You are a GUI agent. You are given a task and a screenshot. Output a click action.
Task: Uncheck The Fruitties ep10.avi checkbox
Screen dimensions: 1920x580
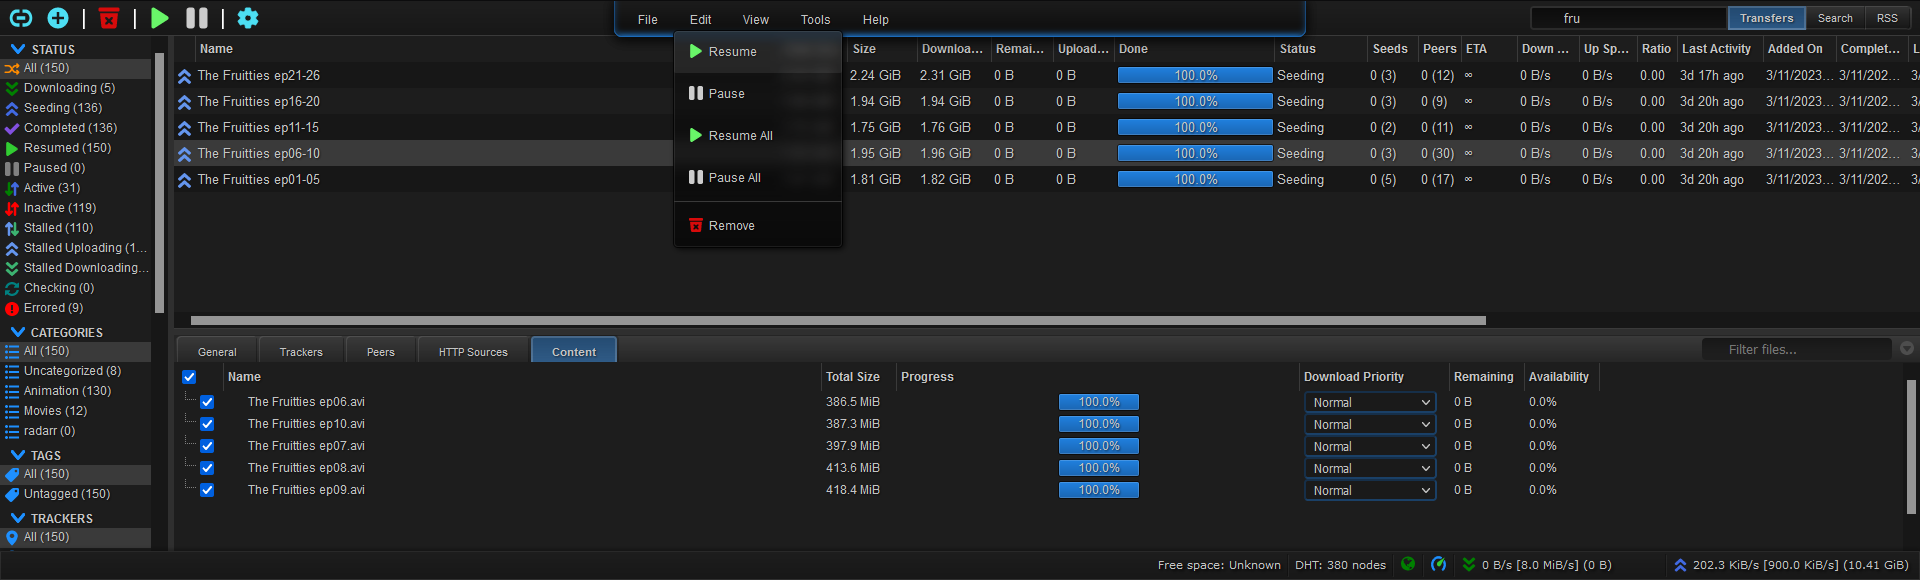207,424
